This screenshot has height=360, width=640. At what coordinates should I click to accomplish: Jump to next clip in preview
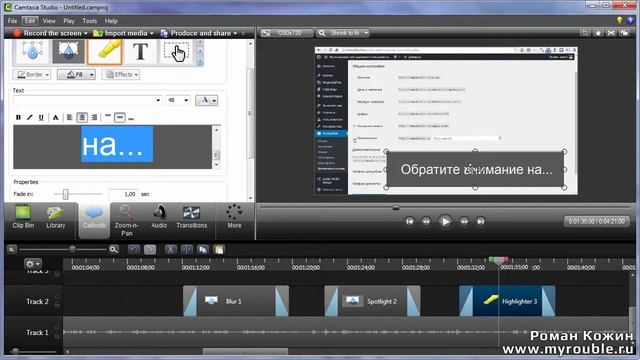point(481,221)
